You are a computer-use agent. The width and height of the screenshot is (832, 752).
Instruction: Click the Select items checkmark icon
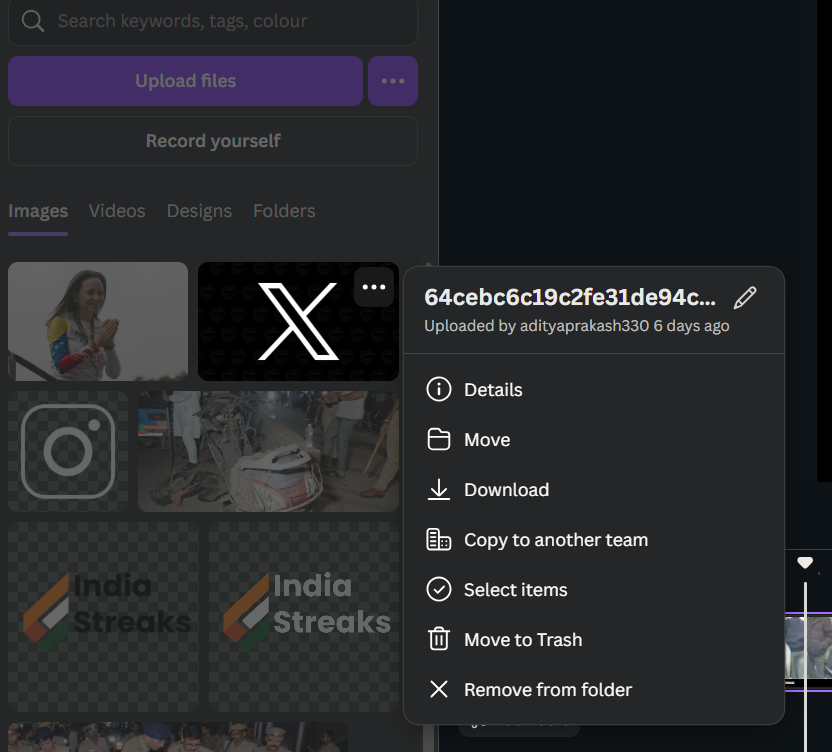click(438, 589)
